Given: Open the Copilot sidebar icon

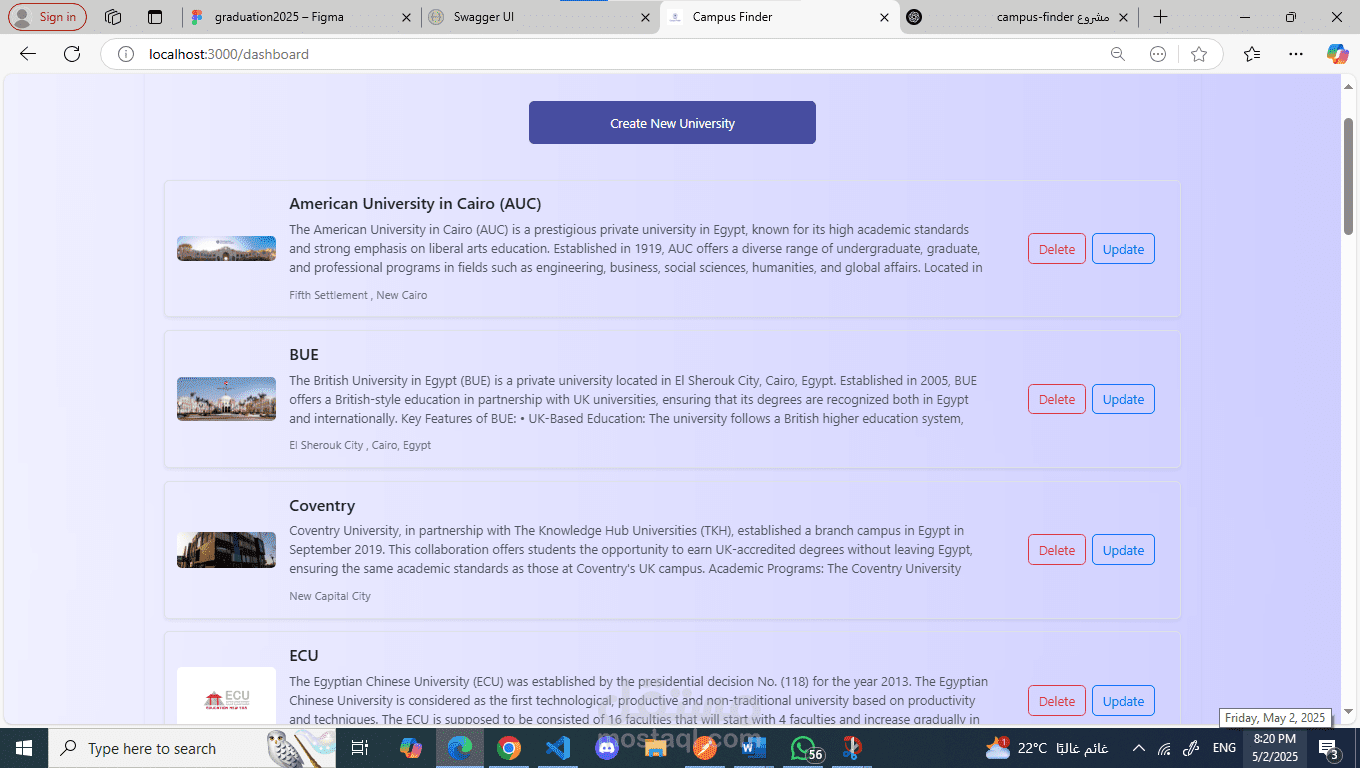Looking at the screenshot, I should [x=1337, y=54].
